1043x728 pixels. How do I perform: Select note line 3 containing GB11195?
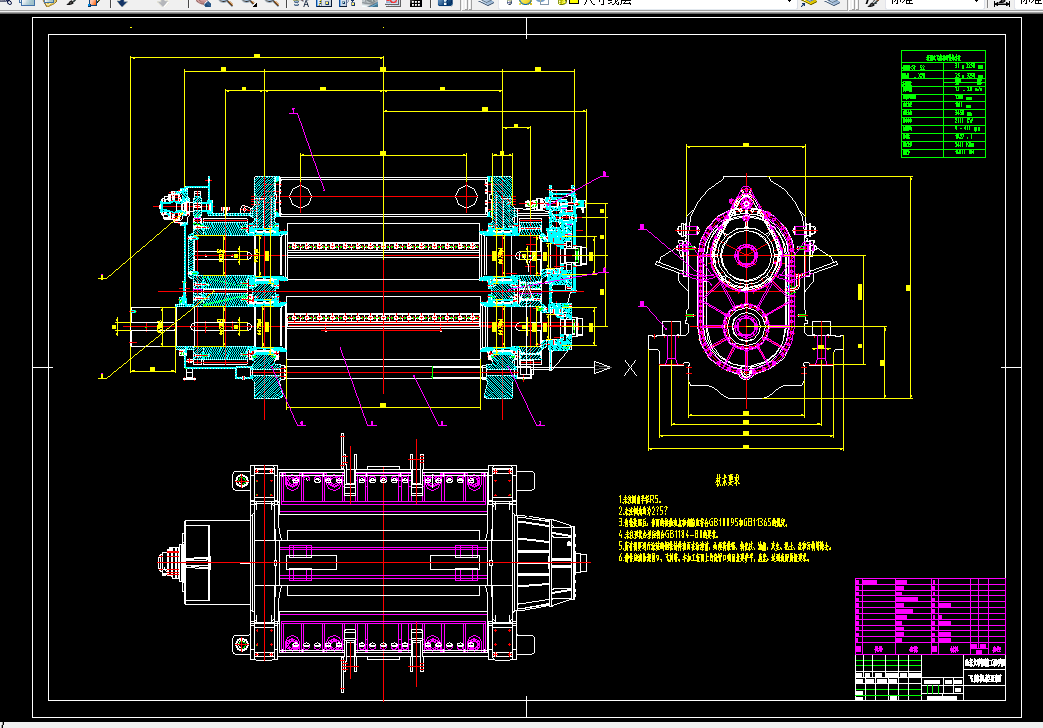point(703,523)
